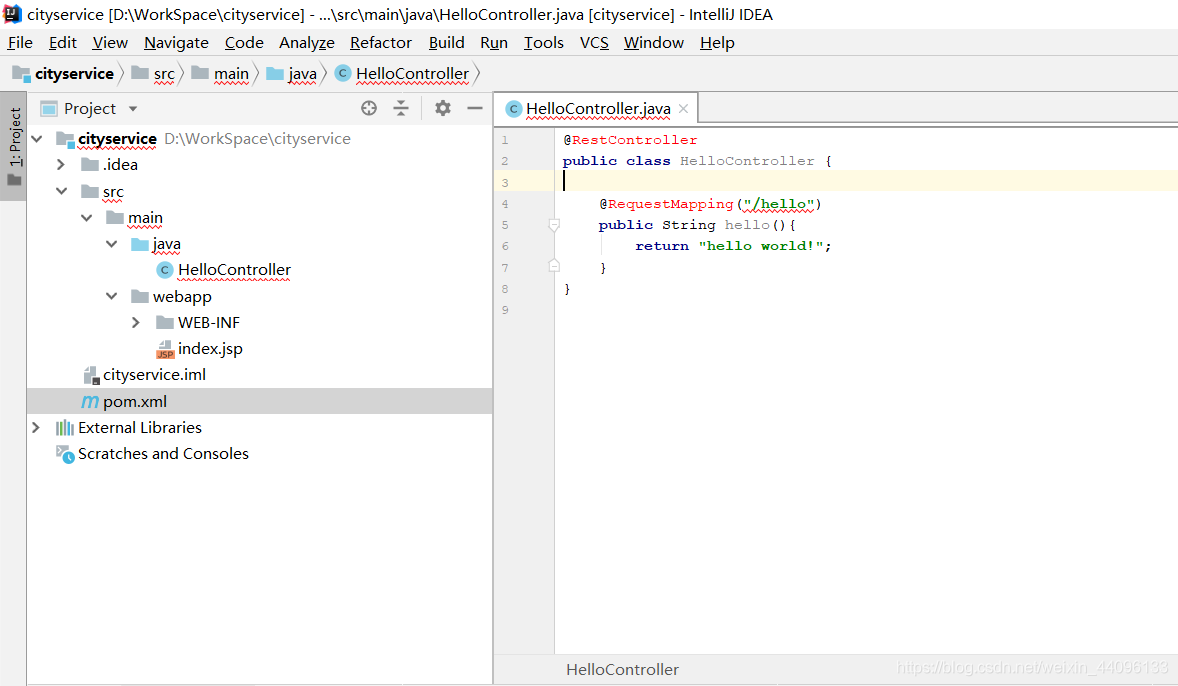
Task: Open the Run menu
Action: [x=494, y=43]
